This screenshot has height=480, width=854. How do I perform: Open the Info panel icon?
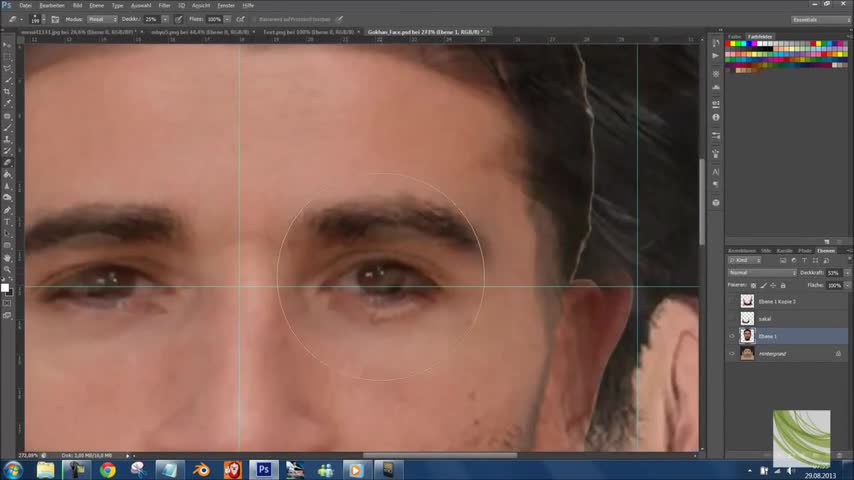[x=716, y=117]
